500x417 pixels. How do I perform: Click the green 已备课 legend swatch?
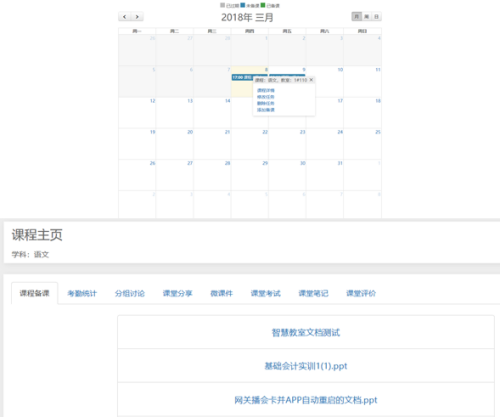(263, 5)
